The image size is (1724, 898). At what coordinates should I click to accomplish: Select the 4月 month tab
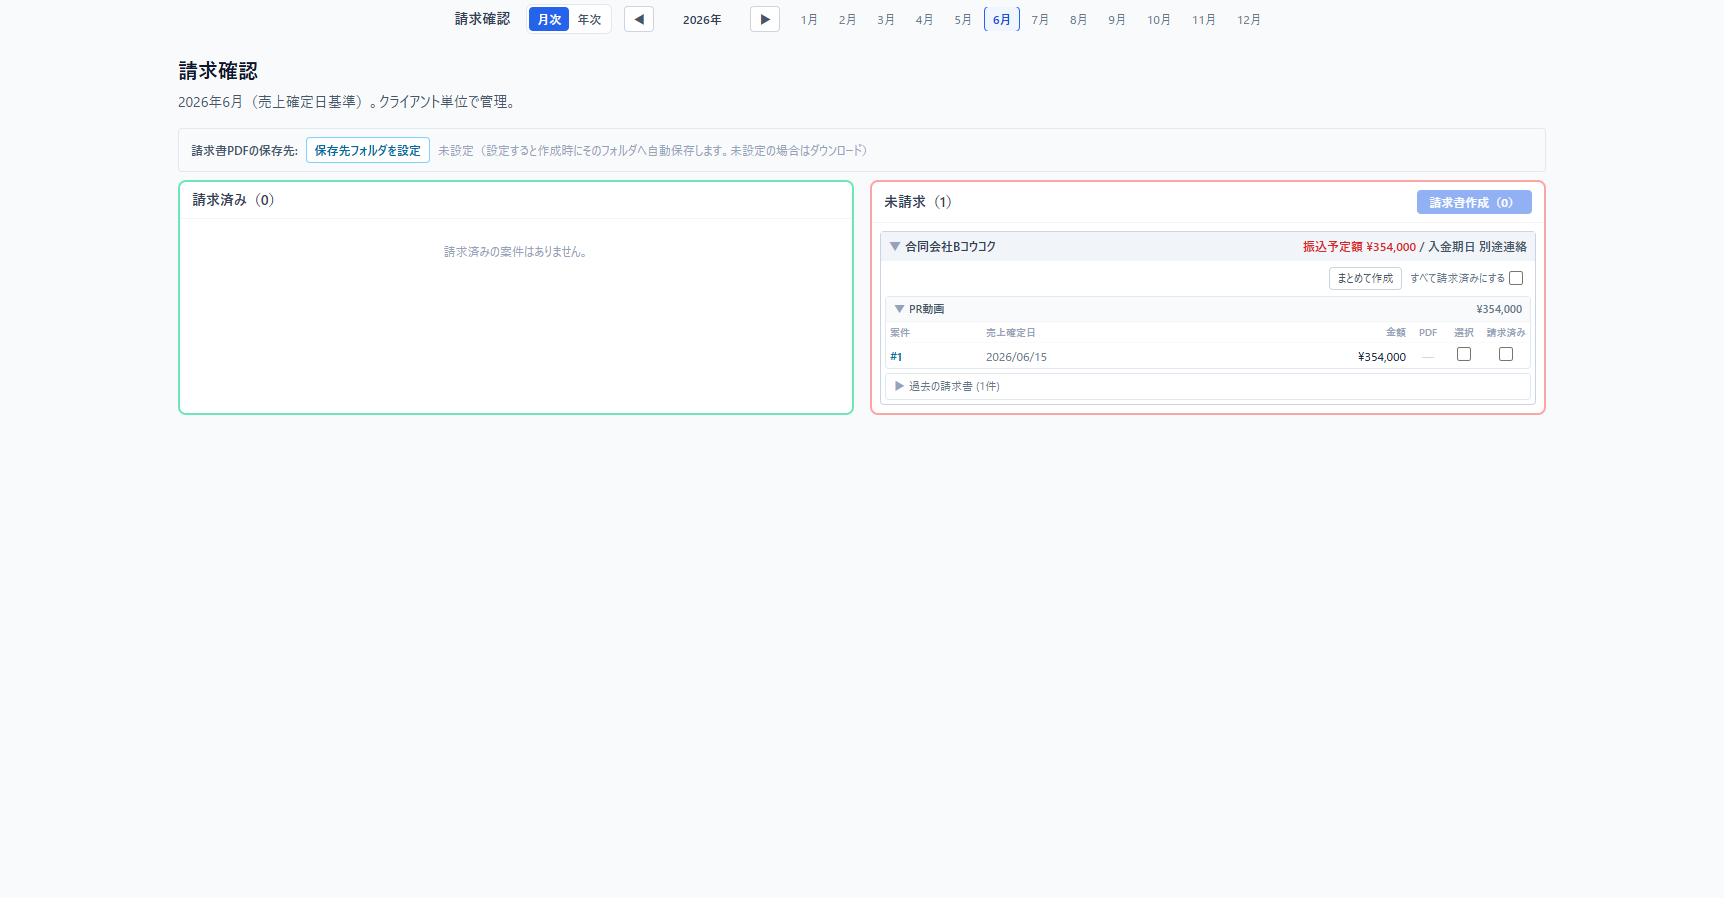tap(924, 19)
